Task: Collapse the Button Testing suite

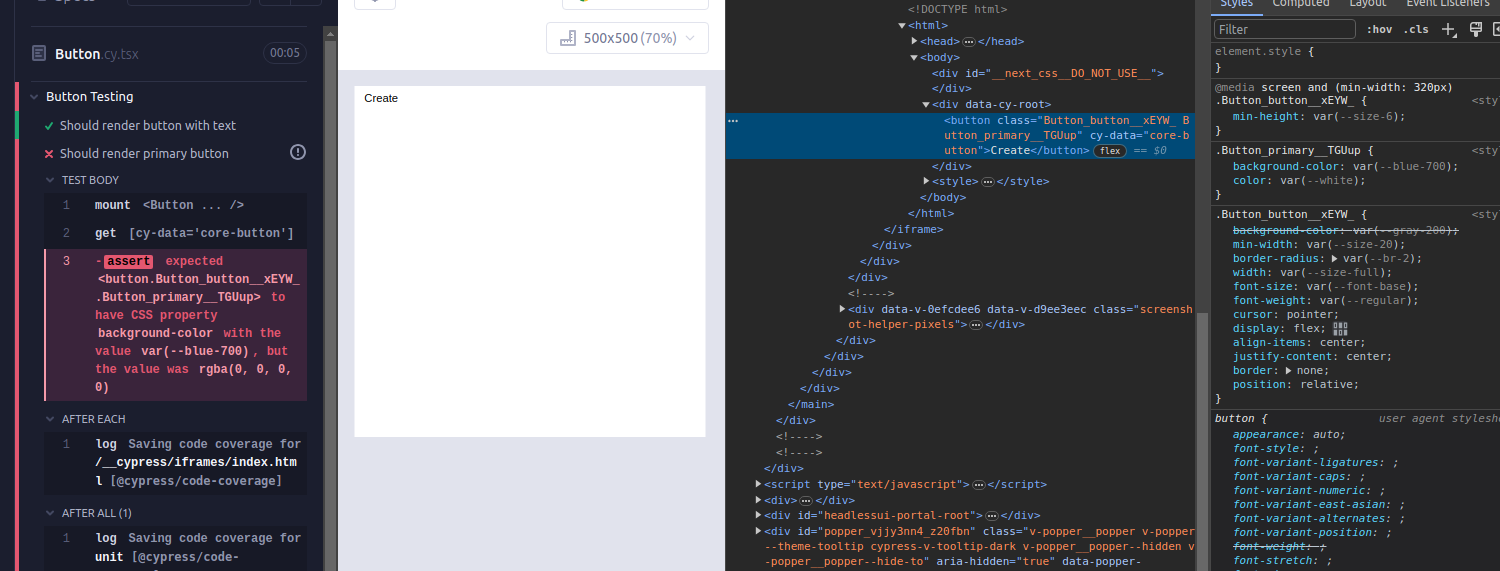Action: (32, 97)
